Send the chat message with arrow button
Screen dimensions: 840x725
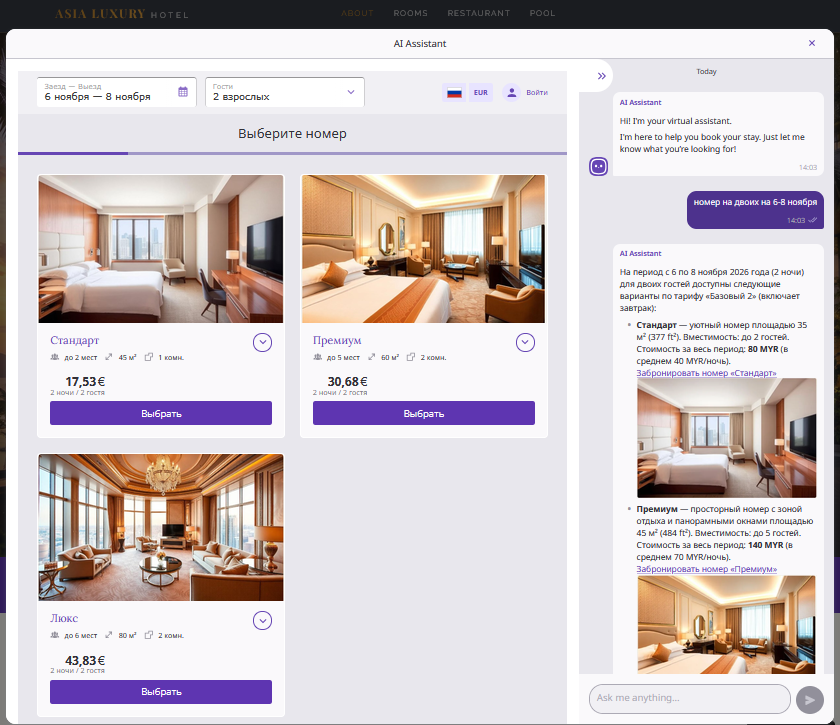[x=809, y=700]
